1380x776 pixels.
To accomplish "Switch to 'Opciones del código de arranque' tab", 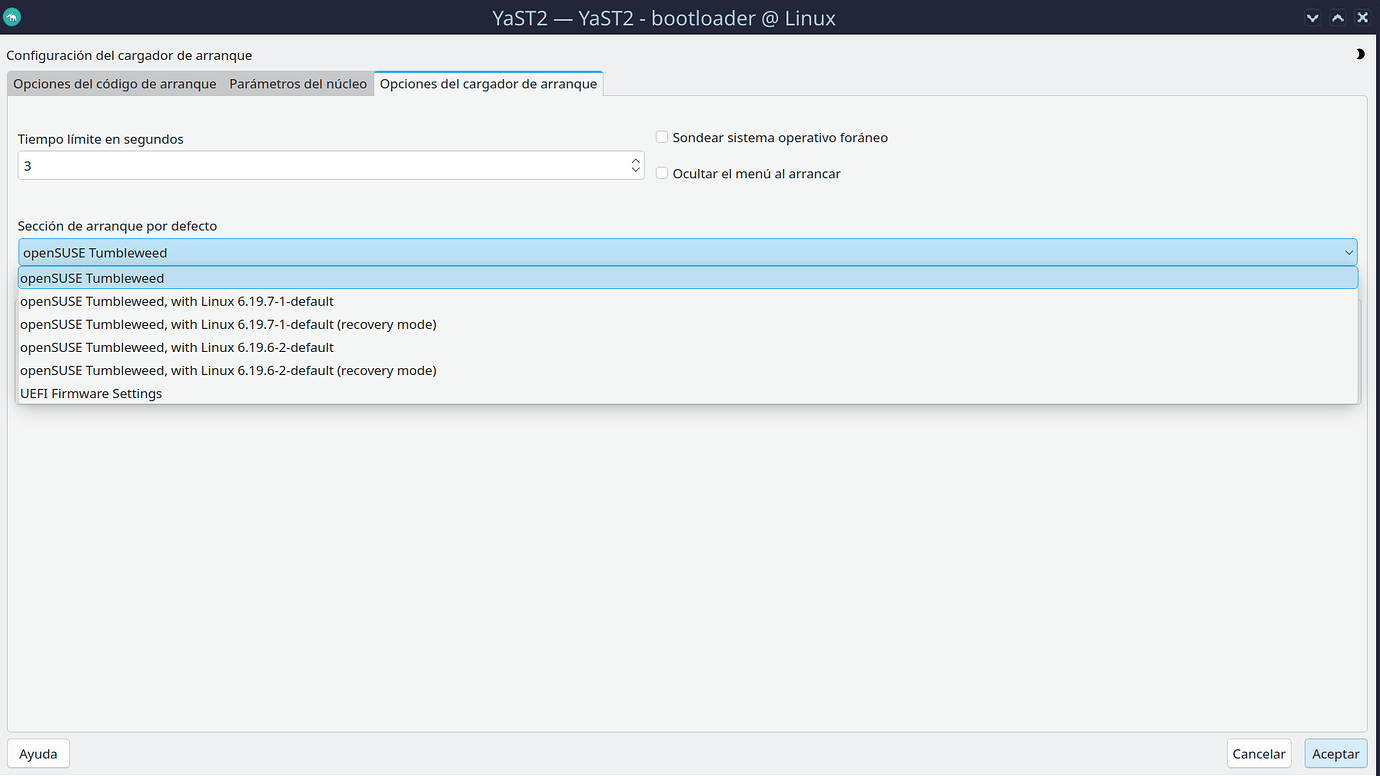I will click(115, 84).
